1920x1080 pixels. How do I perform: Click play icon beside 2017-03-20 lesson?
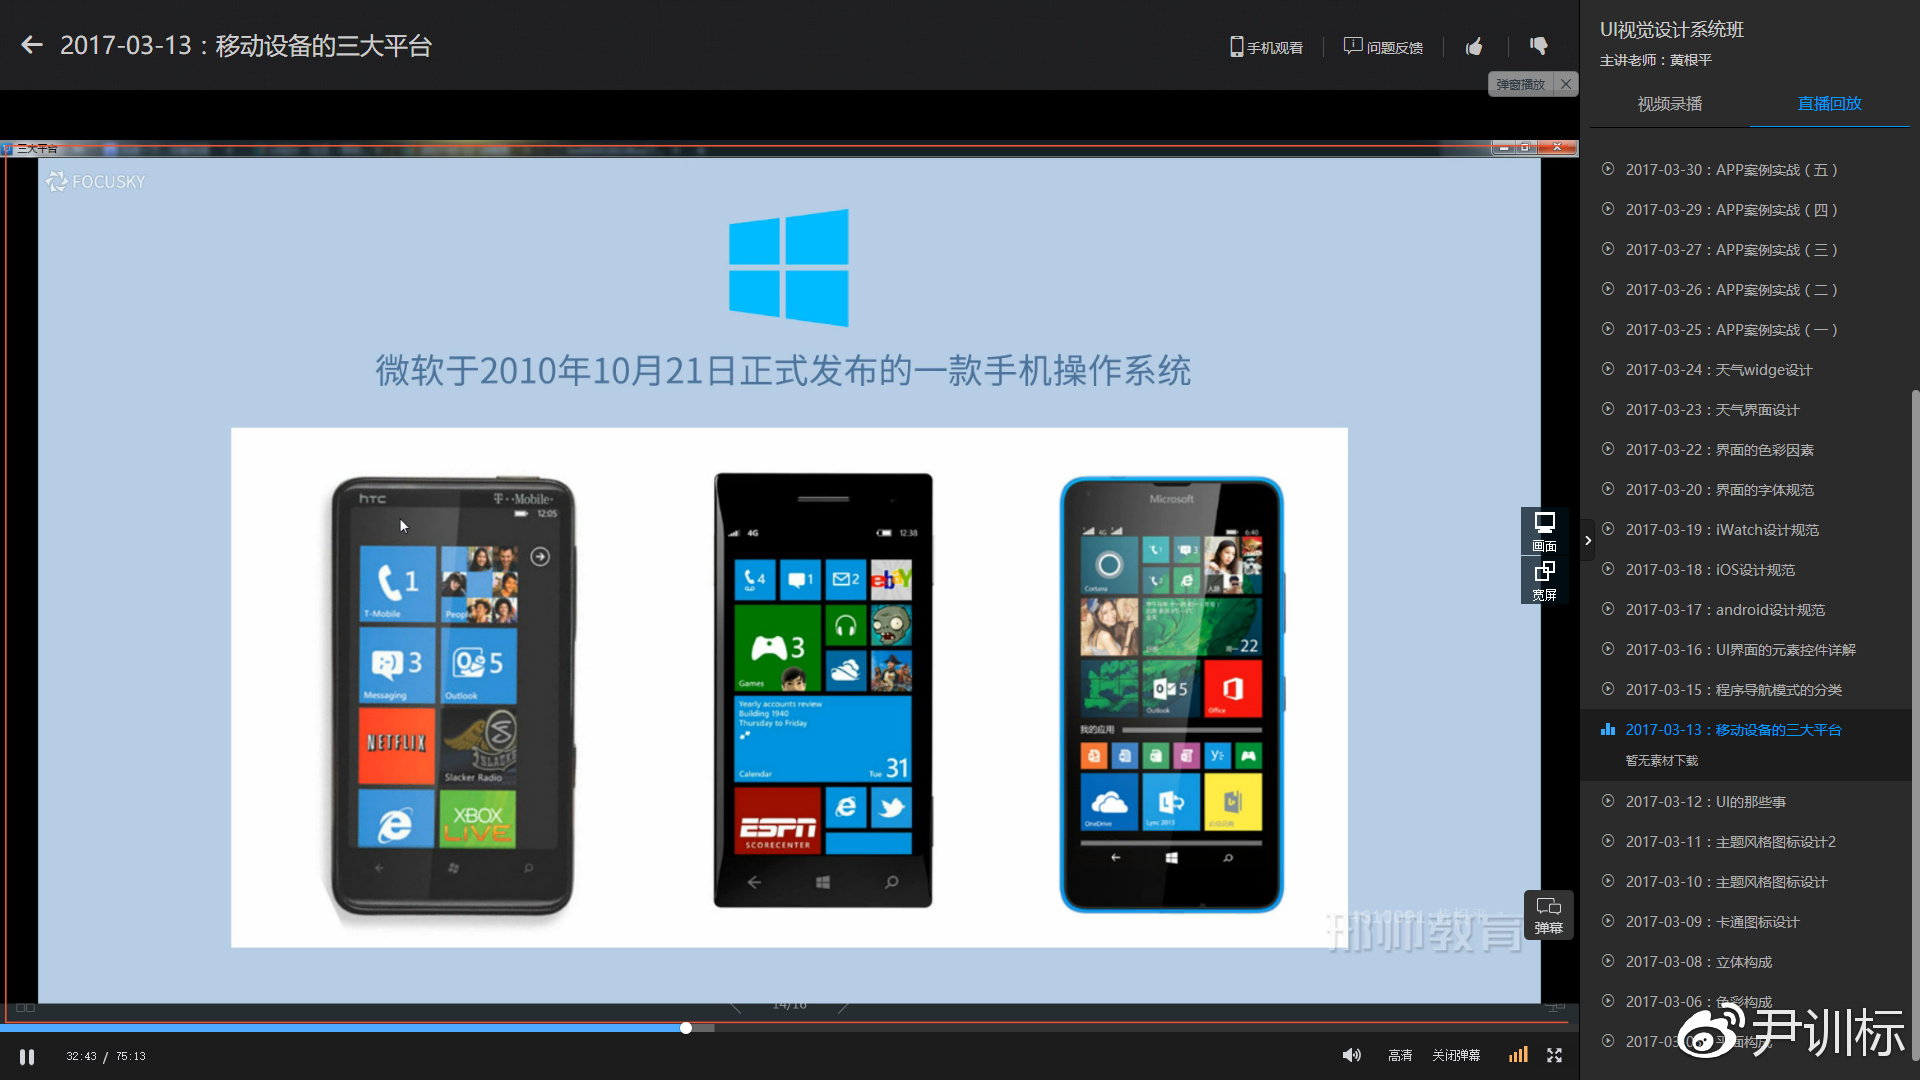click(1608, 489)
